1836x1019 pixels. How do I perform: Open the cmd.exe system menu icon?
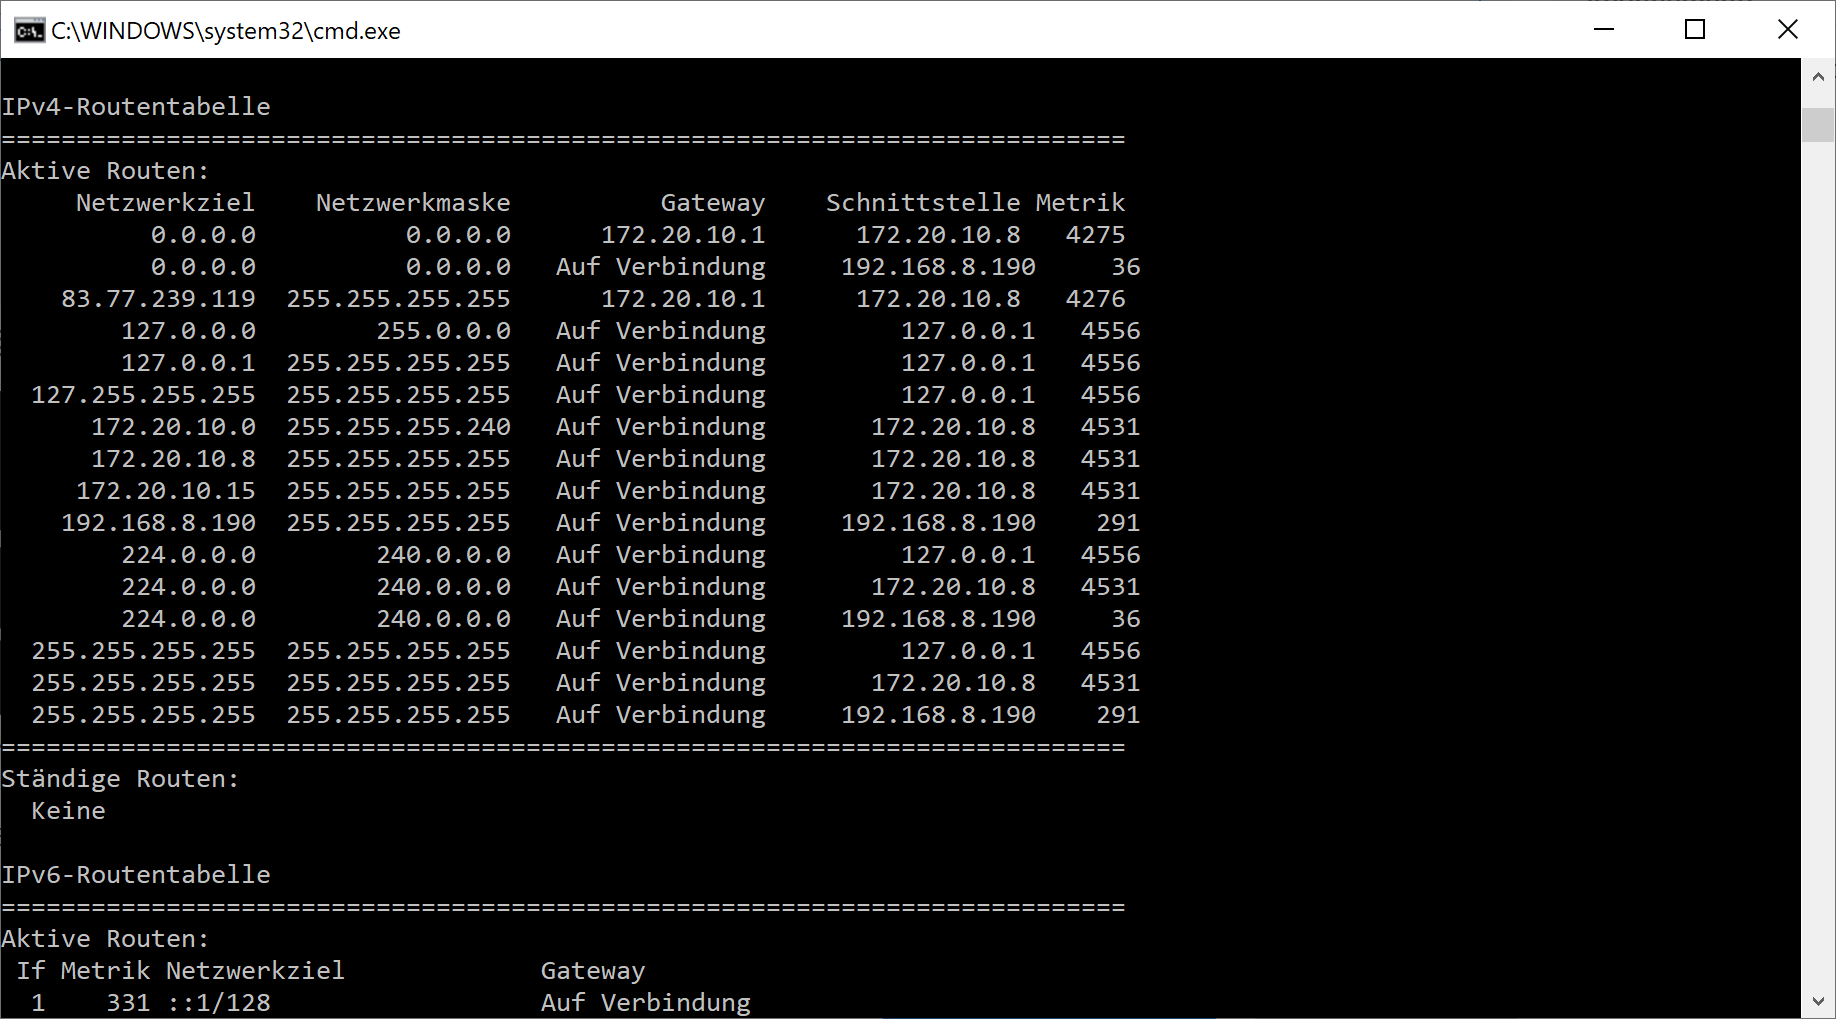point(29,31)
